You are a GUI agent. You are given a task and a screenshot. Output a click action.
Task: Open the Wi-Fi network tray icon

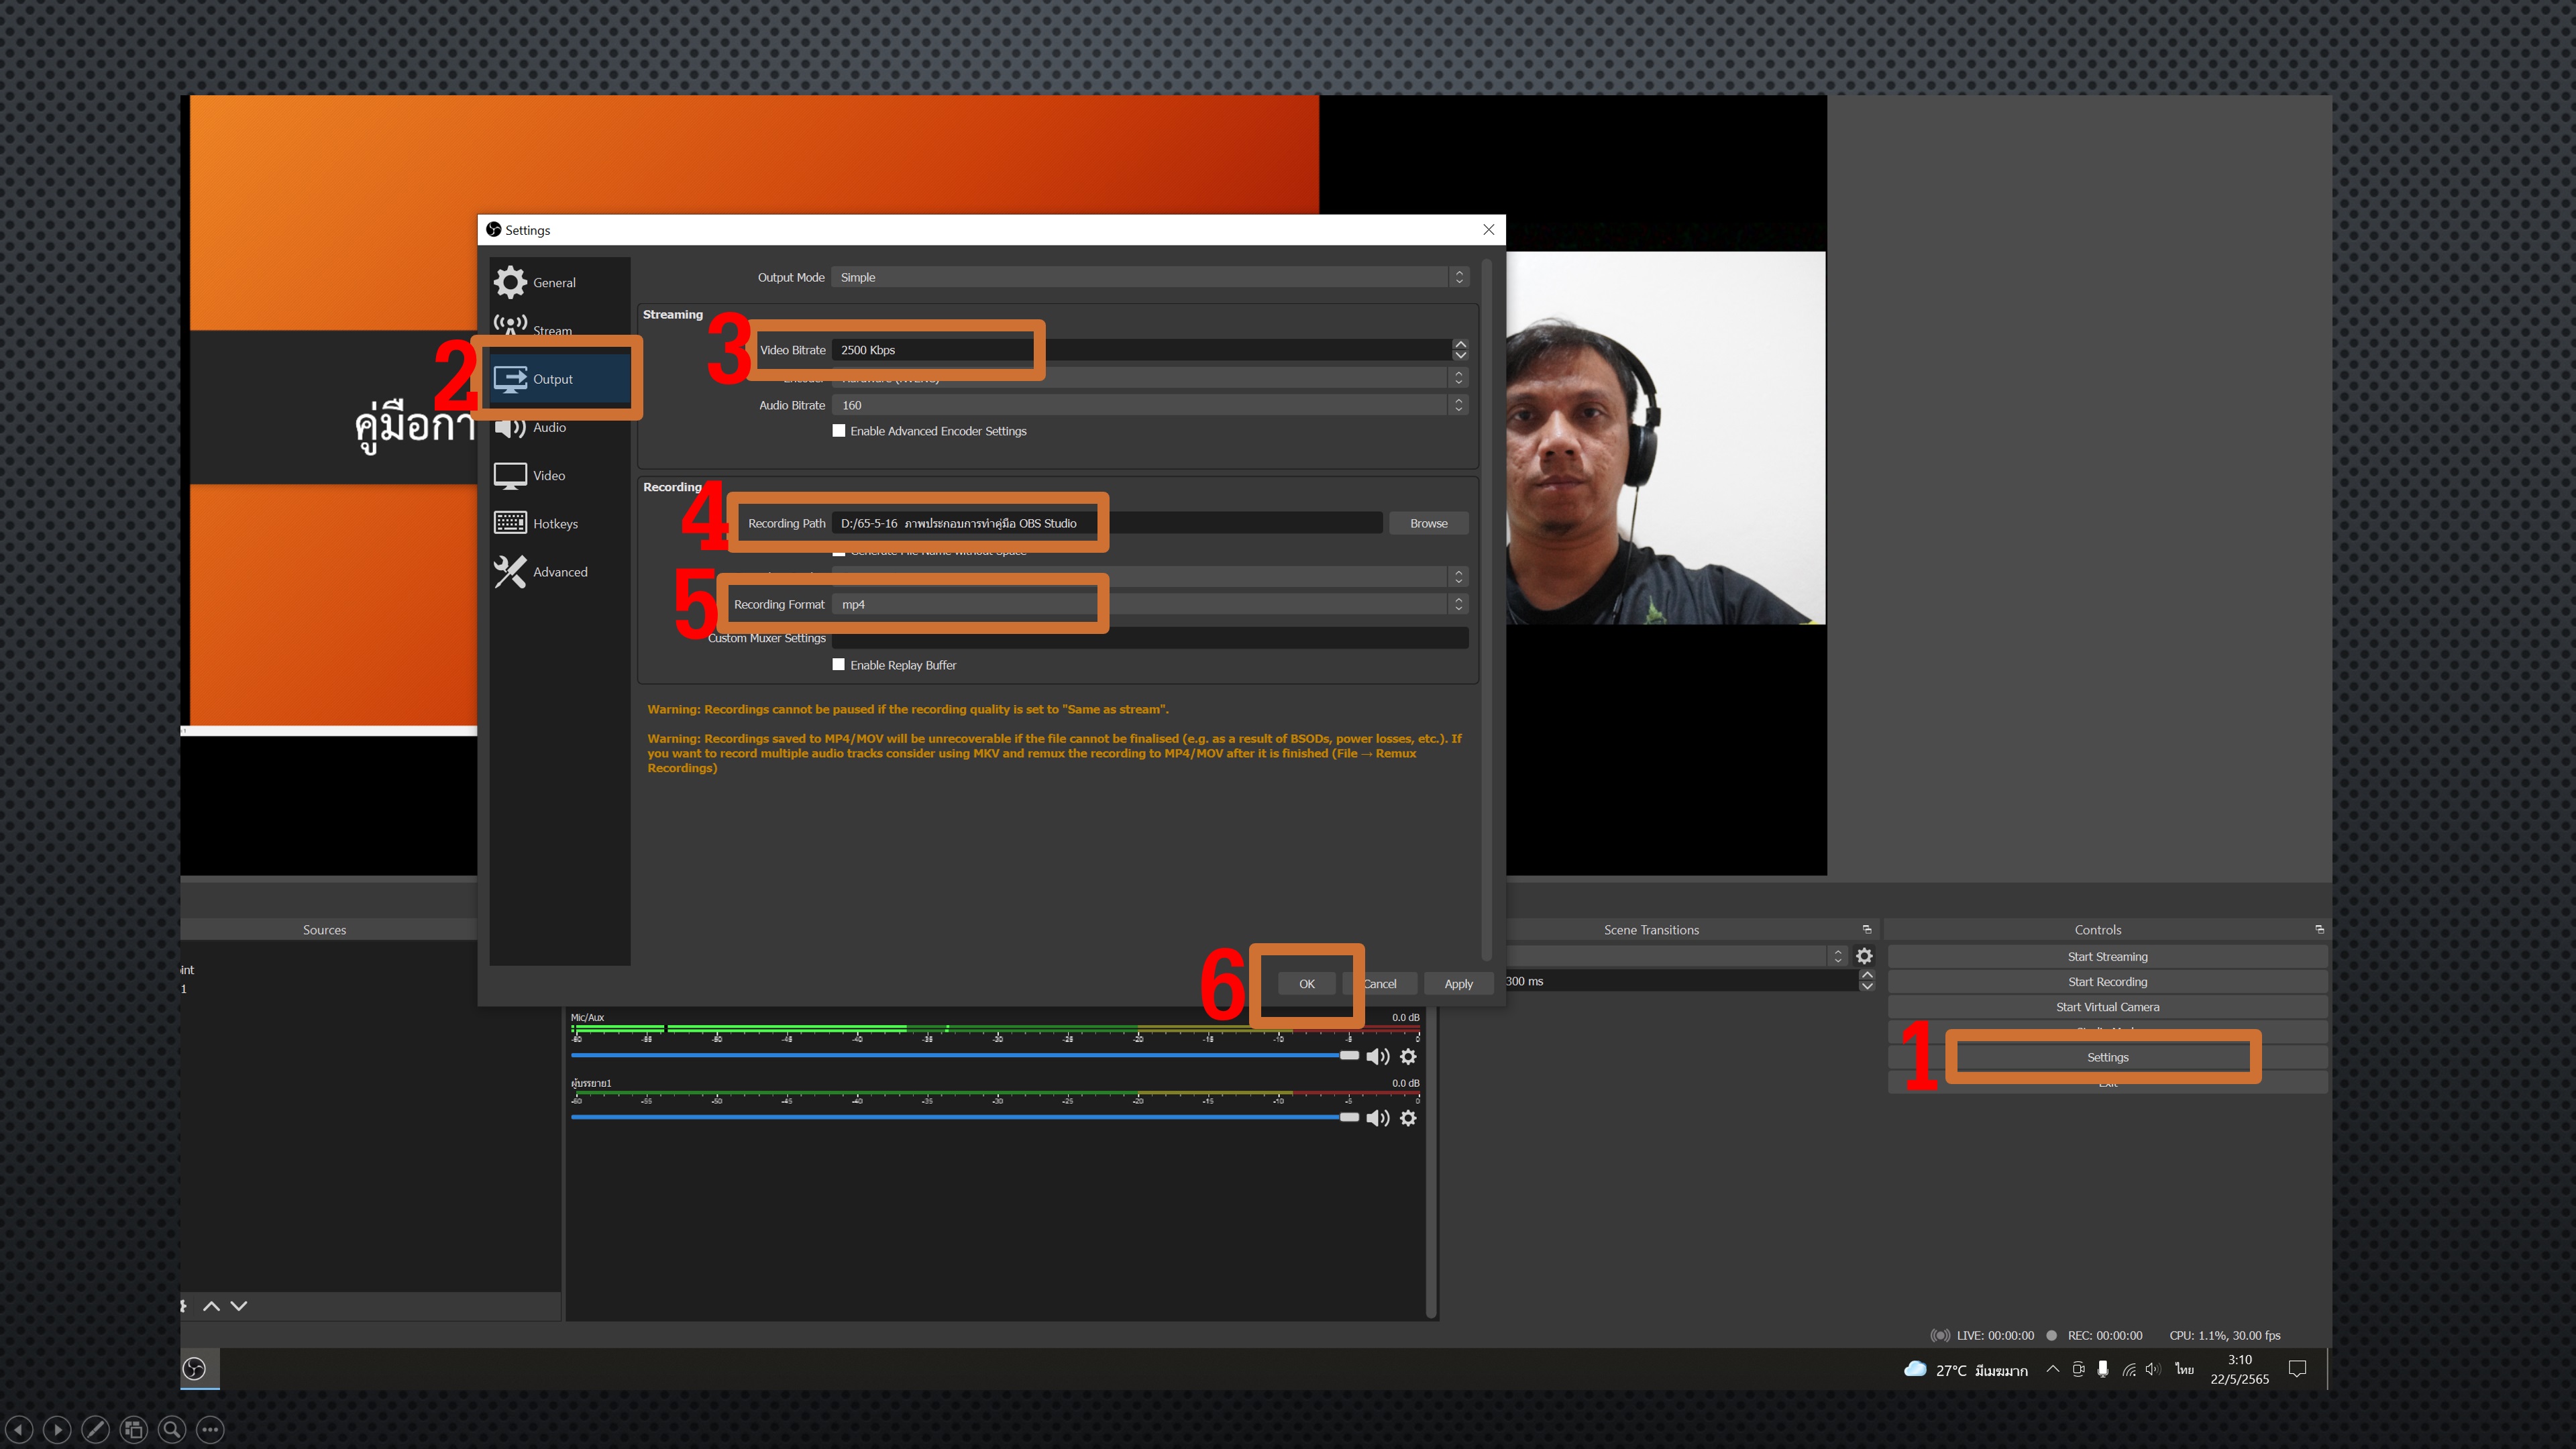(x=2129, y=1370)
